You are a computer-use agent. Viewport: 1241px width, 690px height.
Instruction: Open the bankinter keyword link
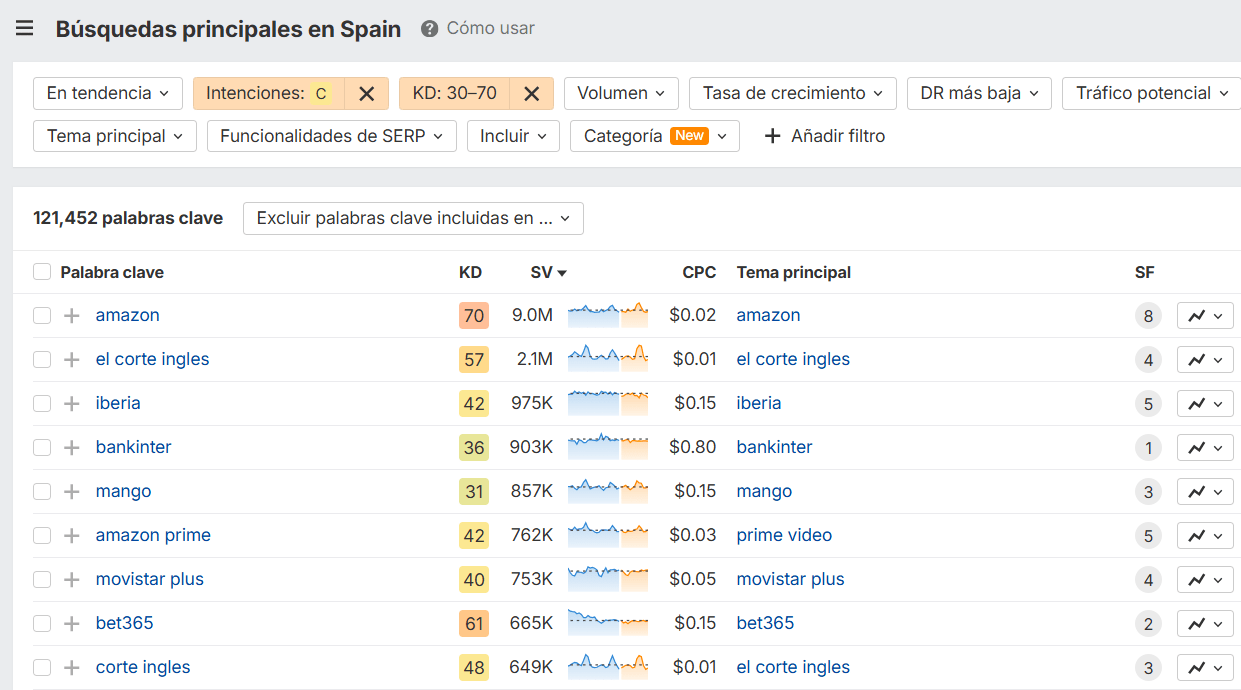click(134, 447)
